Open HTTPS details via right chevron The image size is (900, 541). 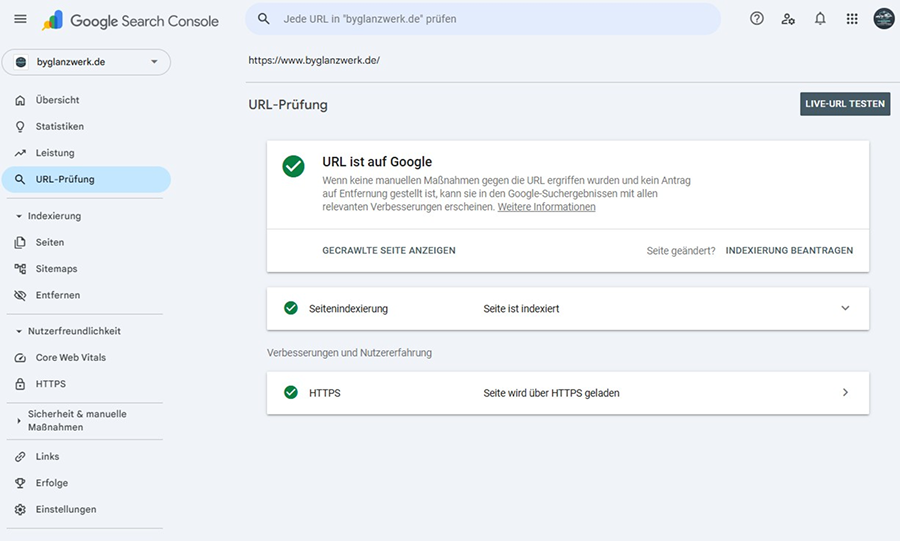[845, 392]
